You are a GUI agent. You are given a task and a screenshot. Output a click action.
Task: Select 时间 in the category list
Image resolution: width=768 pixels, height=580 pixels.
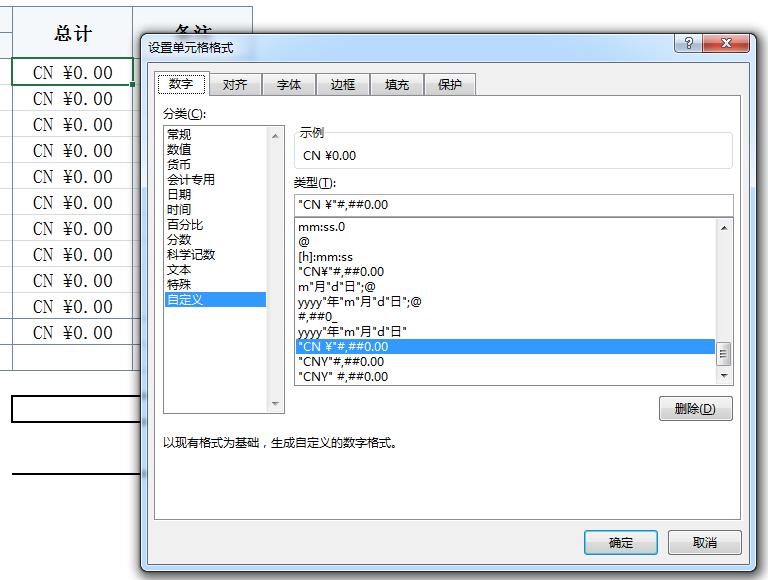(x=216, y=209)
